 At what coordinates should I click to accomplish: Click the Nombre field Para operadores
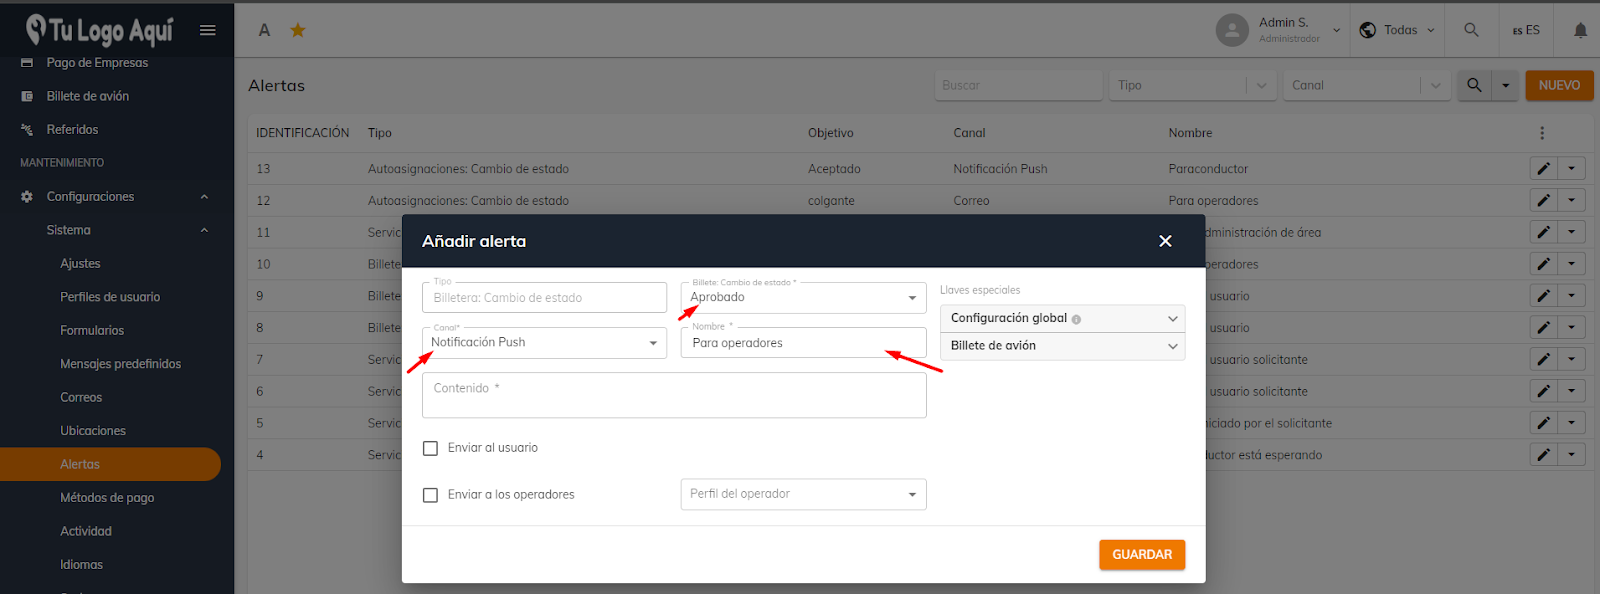[803, 342]
